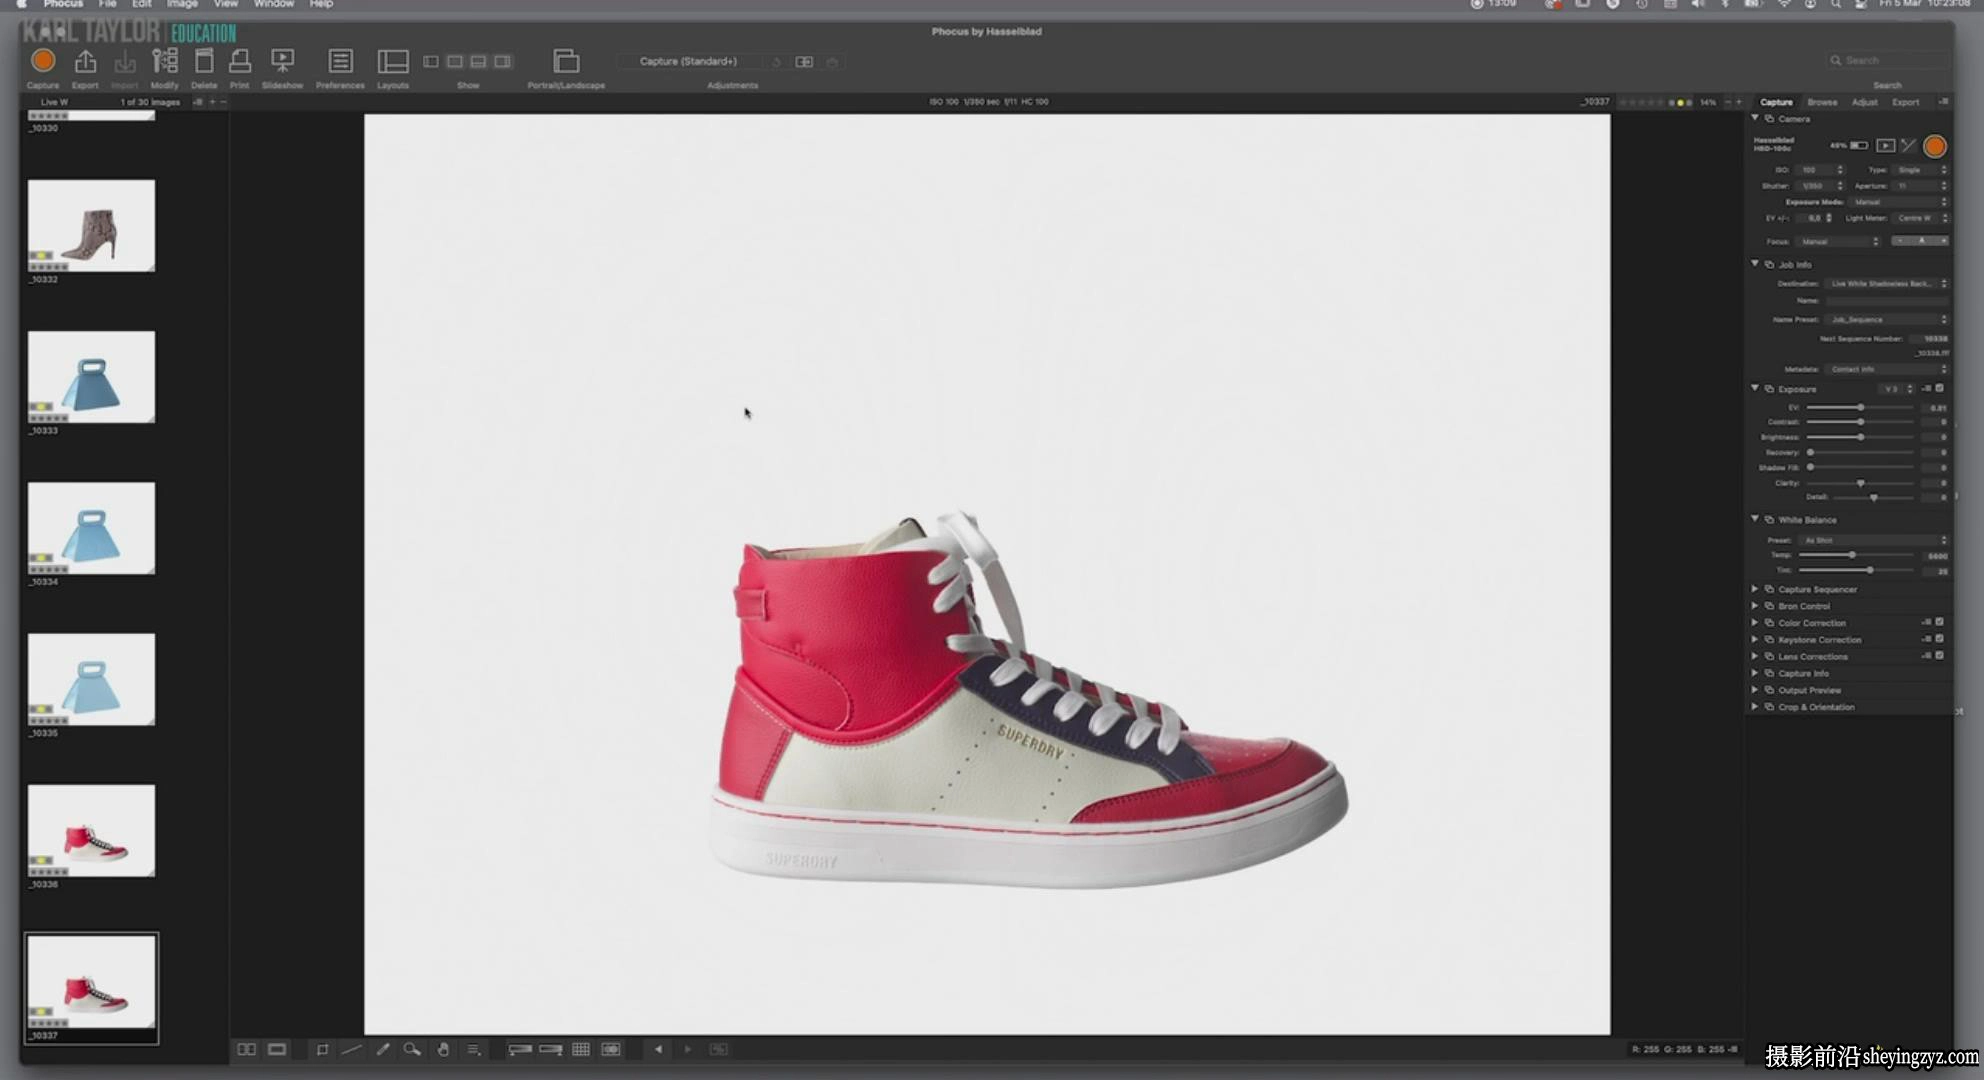Open the Apple menu
1984x1080 pixels.
pos(21,5)
